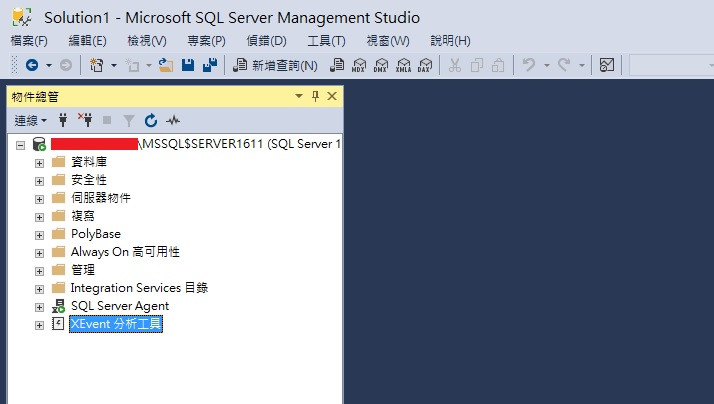Image resolution: width=714 pixels, height=404 pixels.
Task: Open the Activity Monitor icon
Action: tap(173, 120)
